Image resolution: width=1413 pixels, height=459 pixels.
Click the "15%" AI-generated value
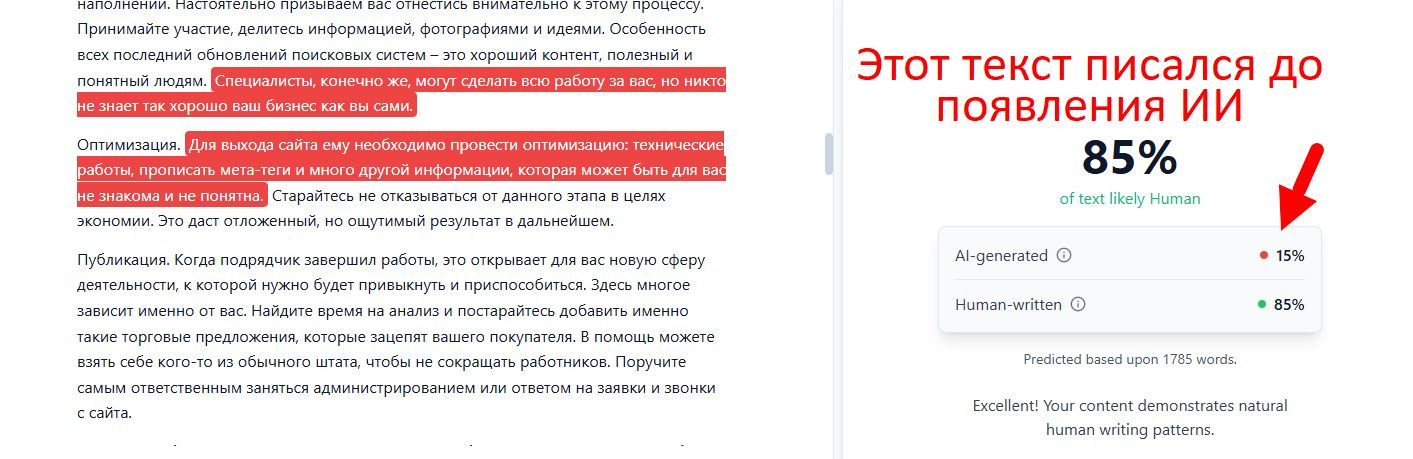point(1289,255)
